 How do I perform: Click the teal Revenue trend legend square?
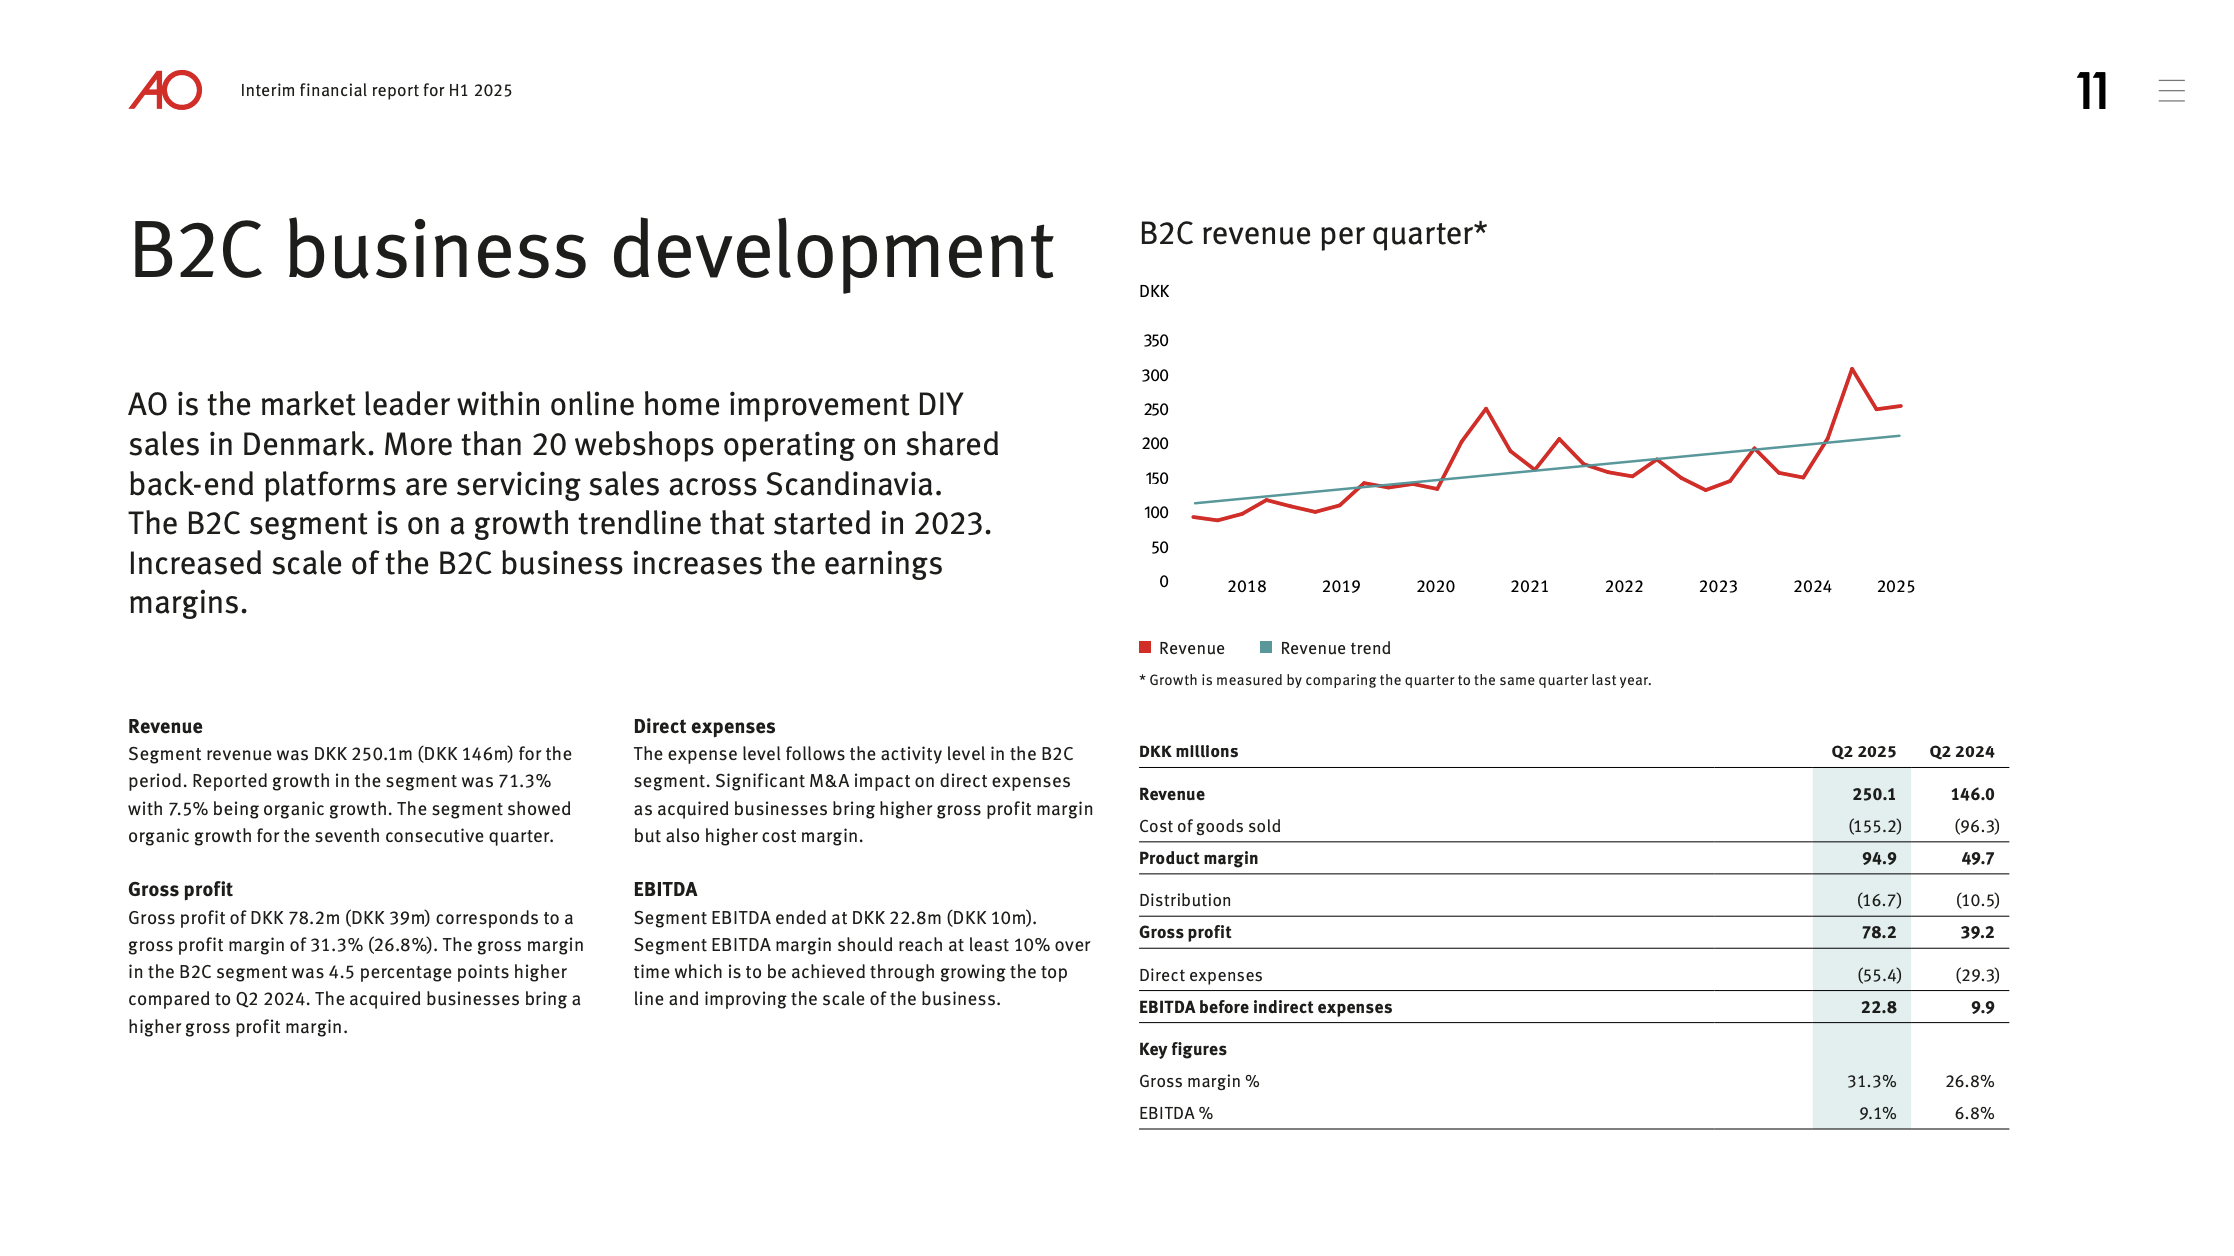(x=1266, y=647)
